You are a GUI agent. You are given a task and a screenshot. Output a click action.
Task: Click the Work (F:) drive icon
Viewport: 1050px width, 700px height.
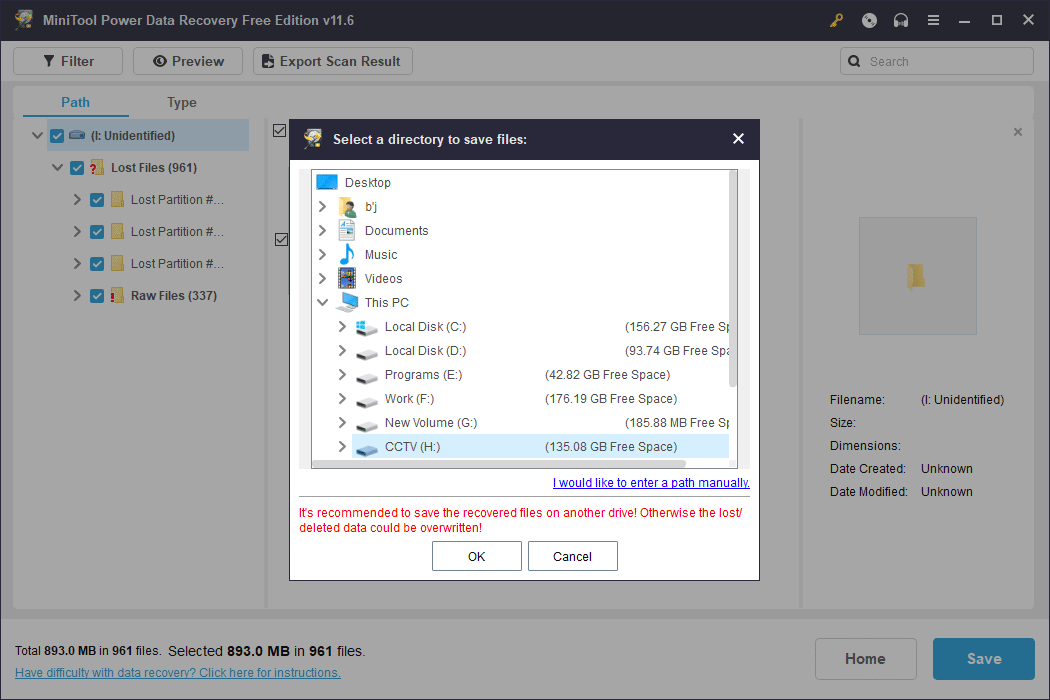pyautogui.click(x=366, y=401)
